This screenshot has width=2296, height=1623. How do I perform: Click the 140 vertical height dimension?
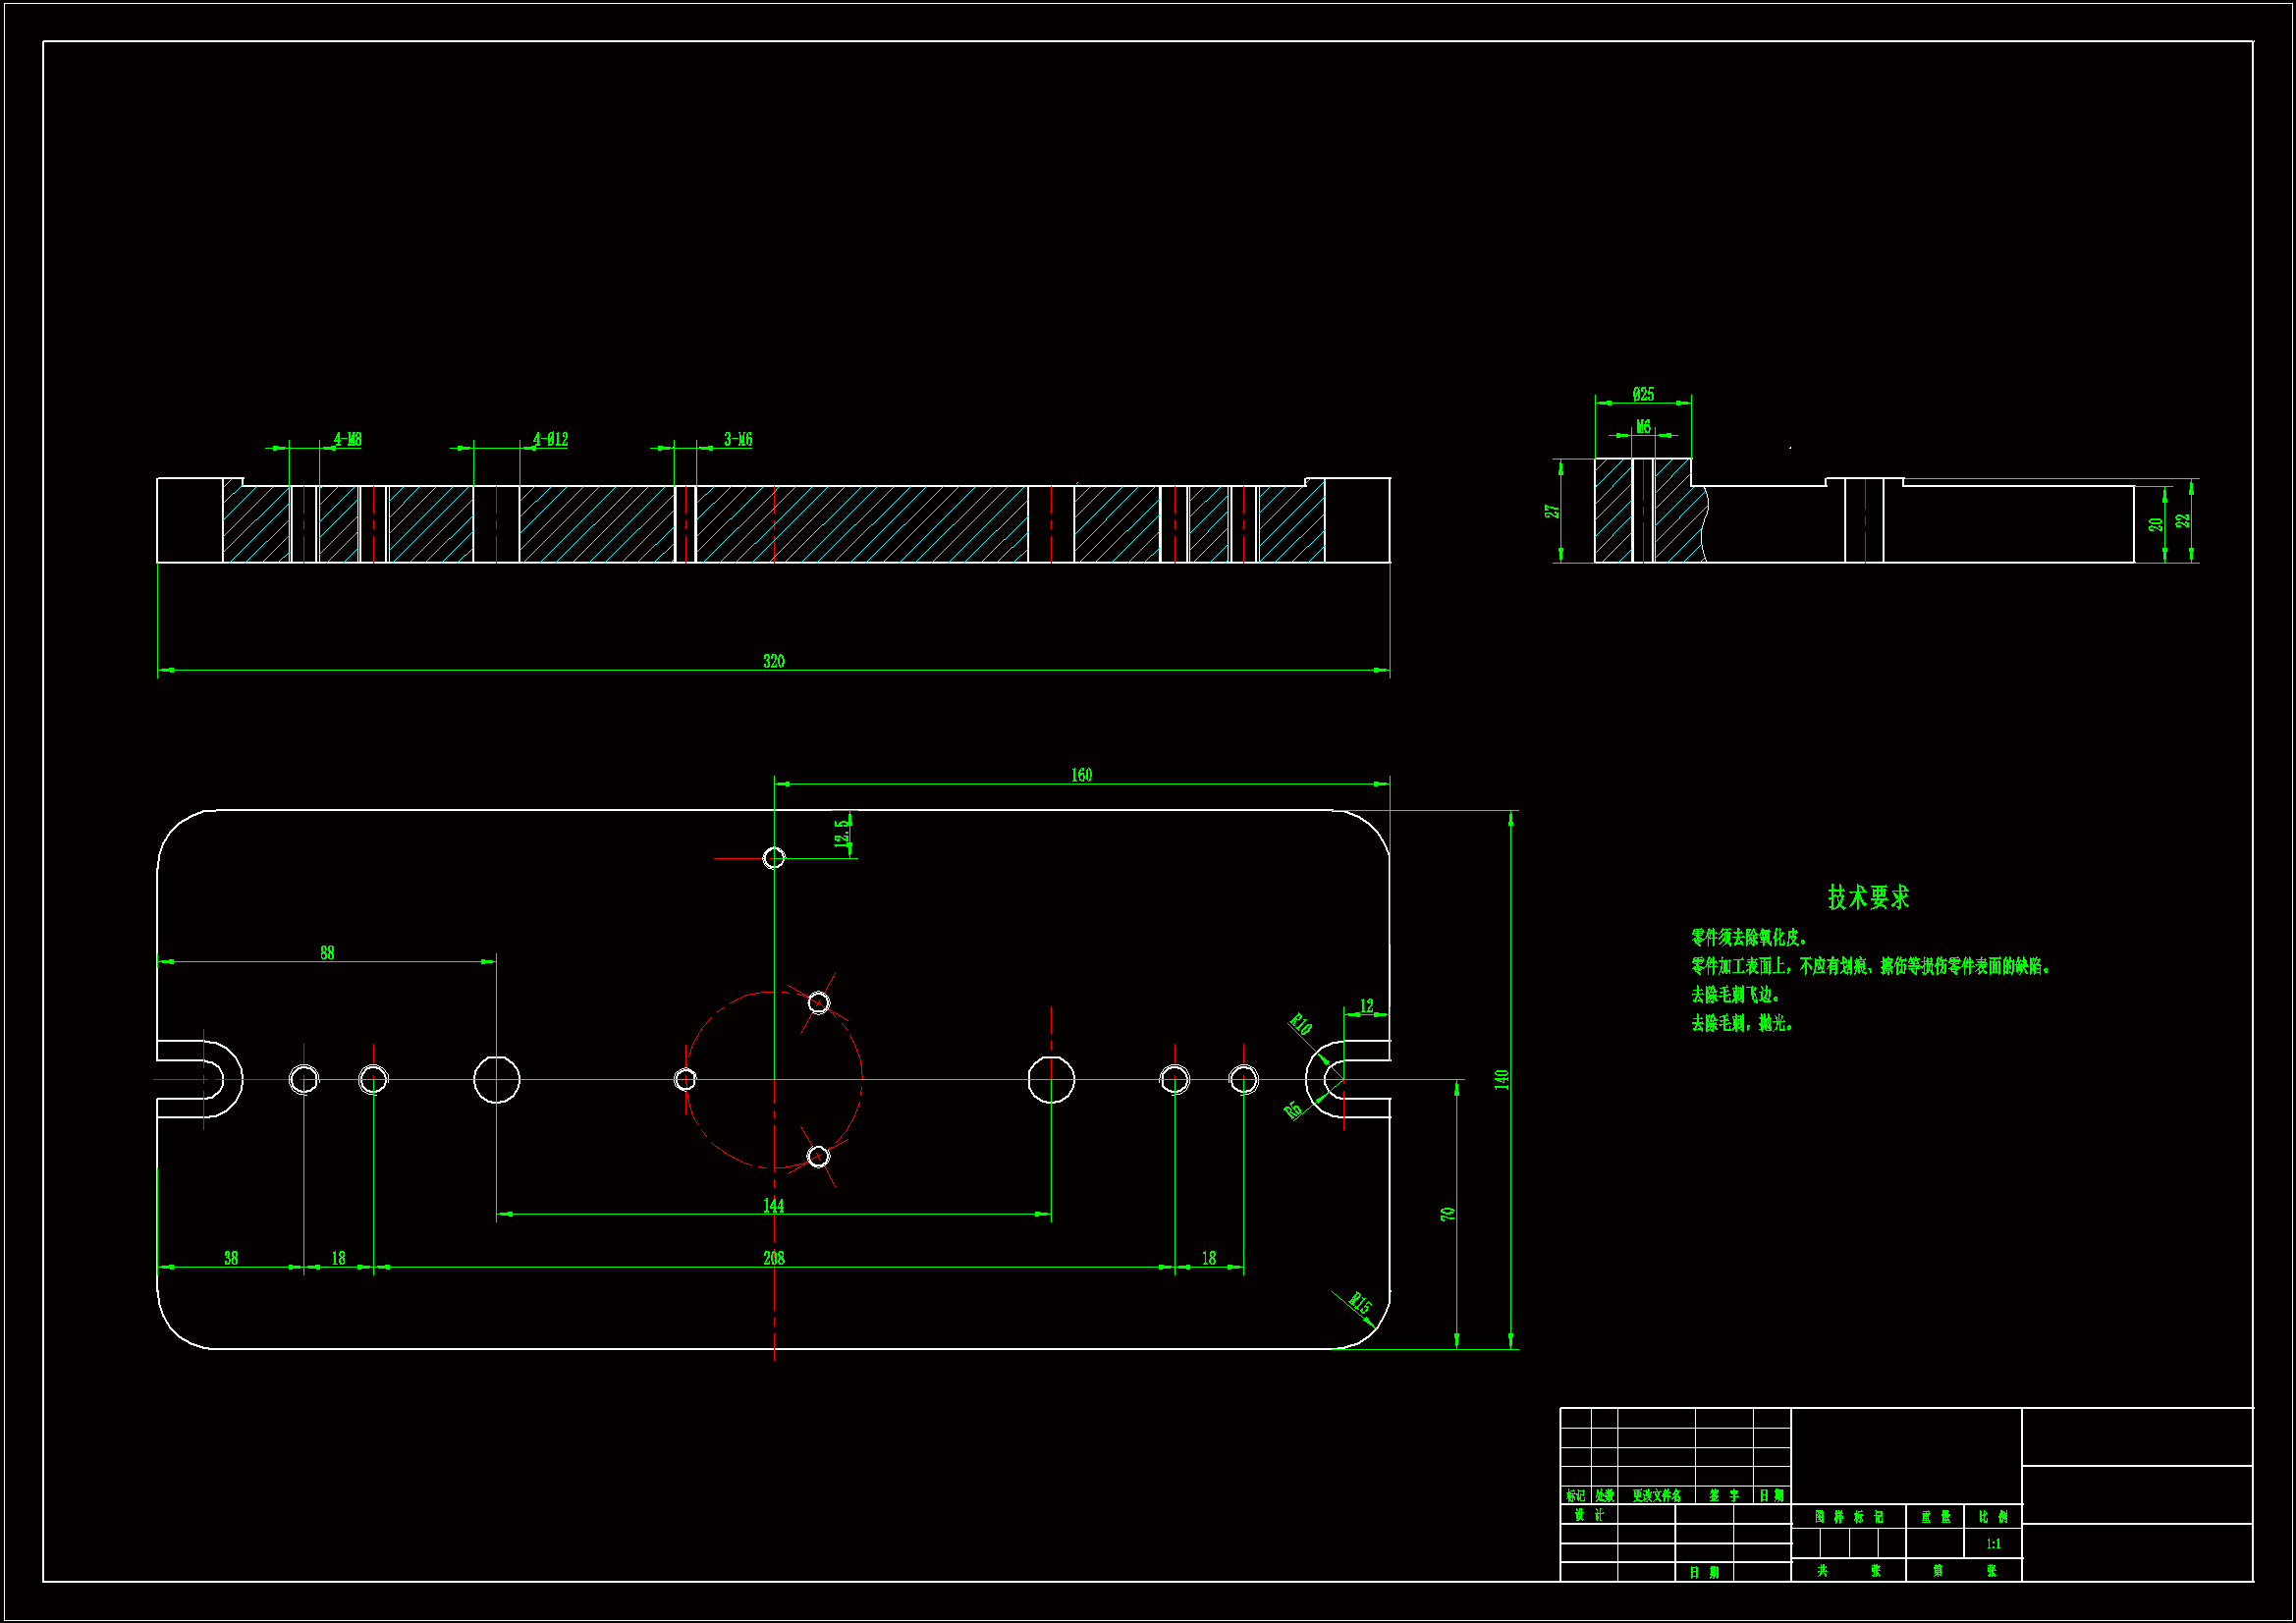click(1501, 1080)
